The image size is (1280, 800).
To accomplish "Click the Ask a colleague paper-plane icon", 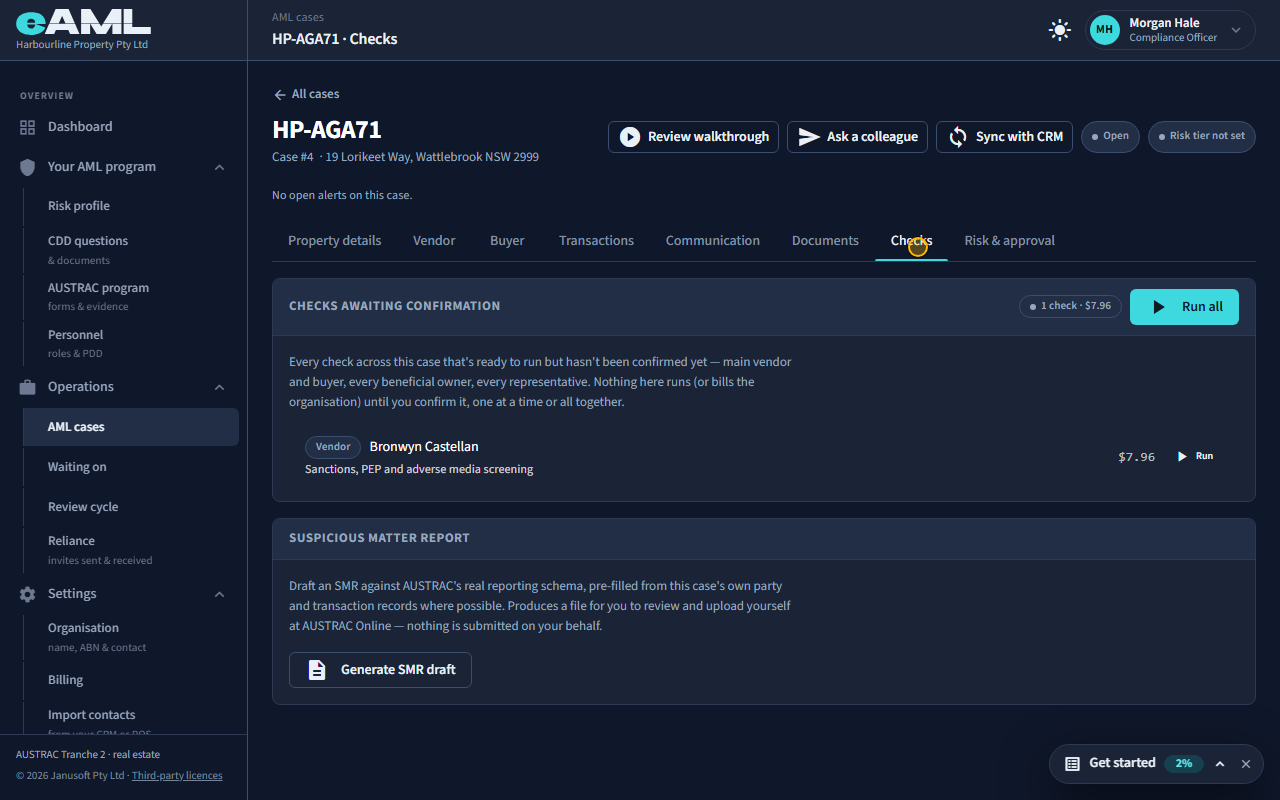I will coord(809,137).
